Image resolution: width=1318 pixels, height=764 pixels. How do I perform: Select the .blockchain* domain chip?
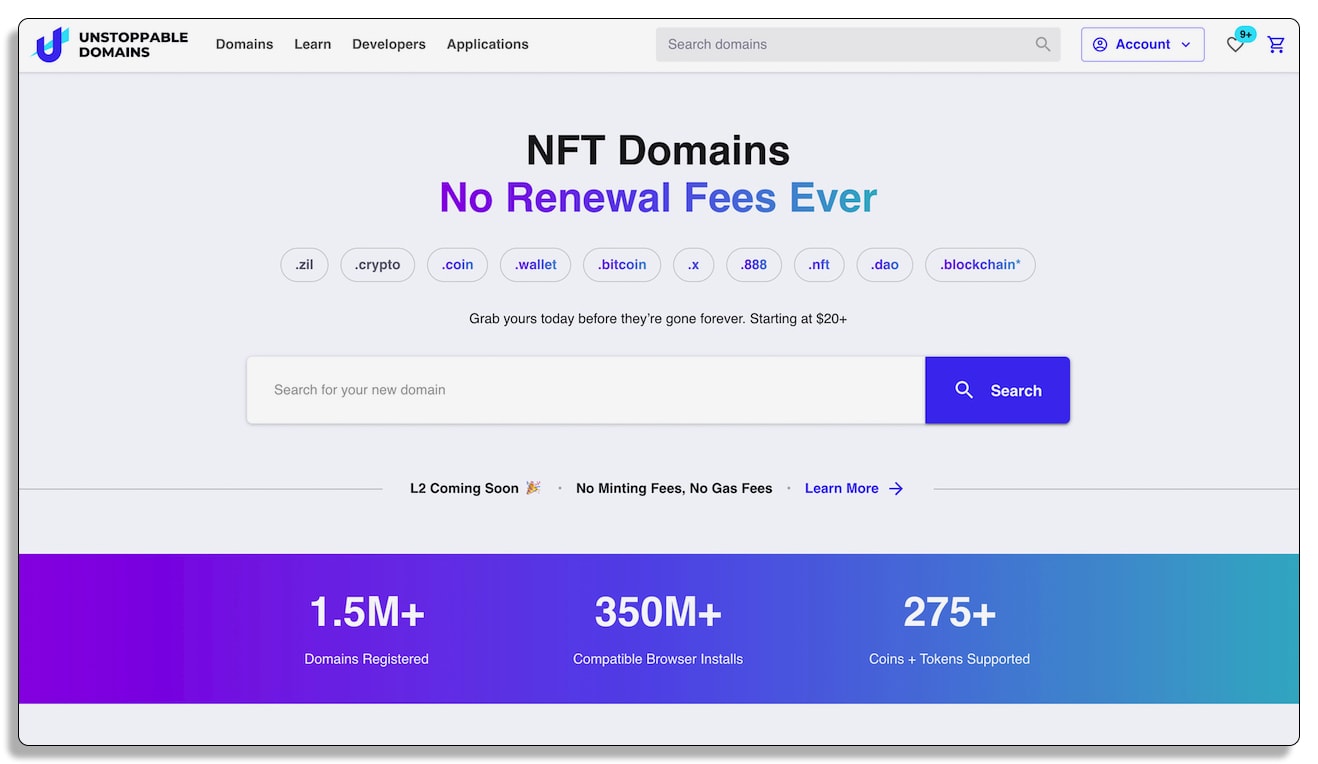[x=980, y=265]
